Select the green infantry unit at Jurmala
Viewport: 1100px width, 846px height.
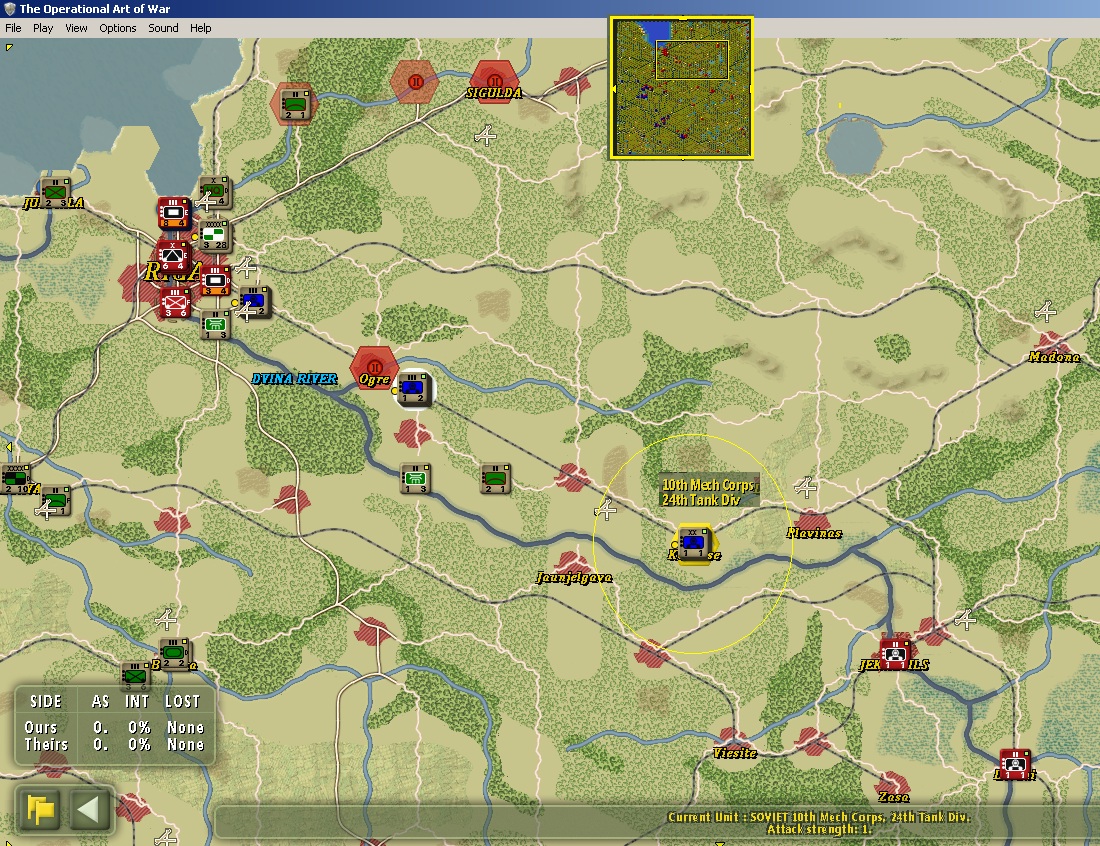tap(55, 193)
